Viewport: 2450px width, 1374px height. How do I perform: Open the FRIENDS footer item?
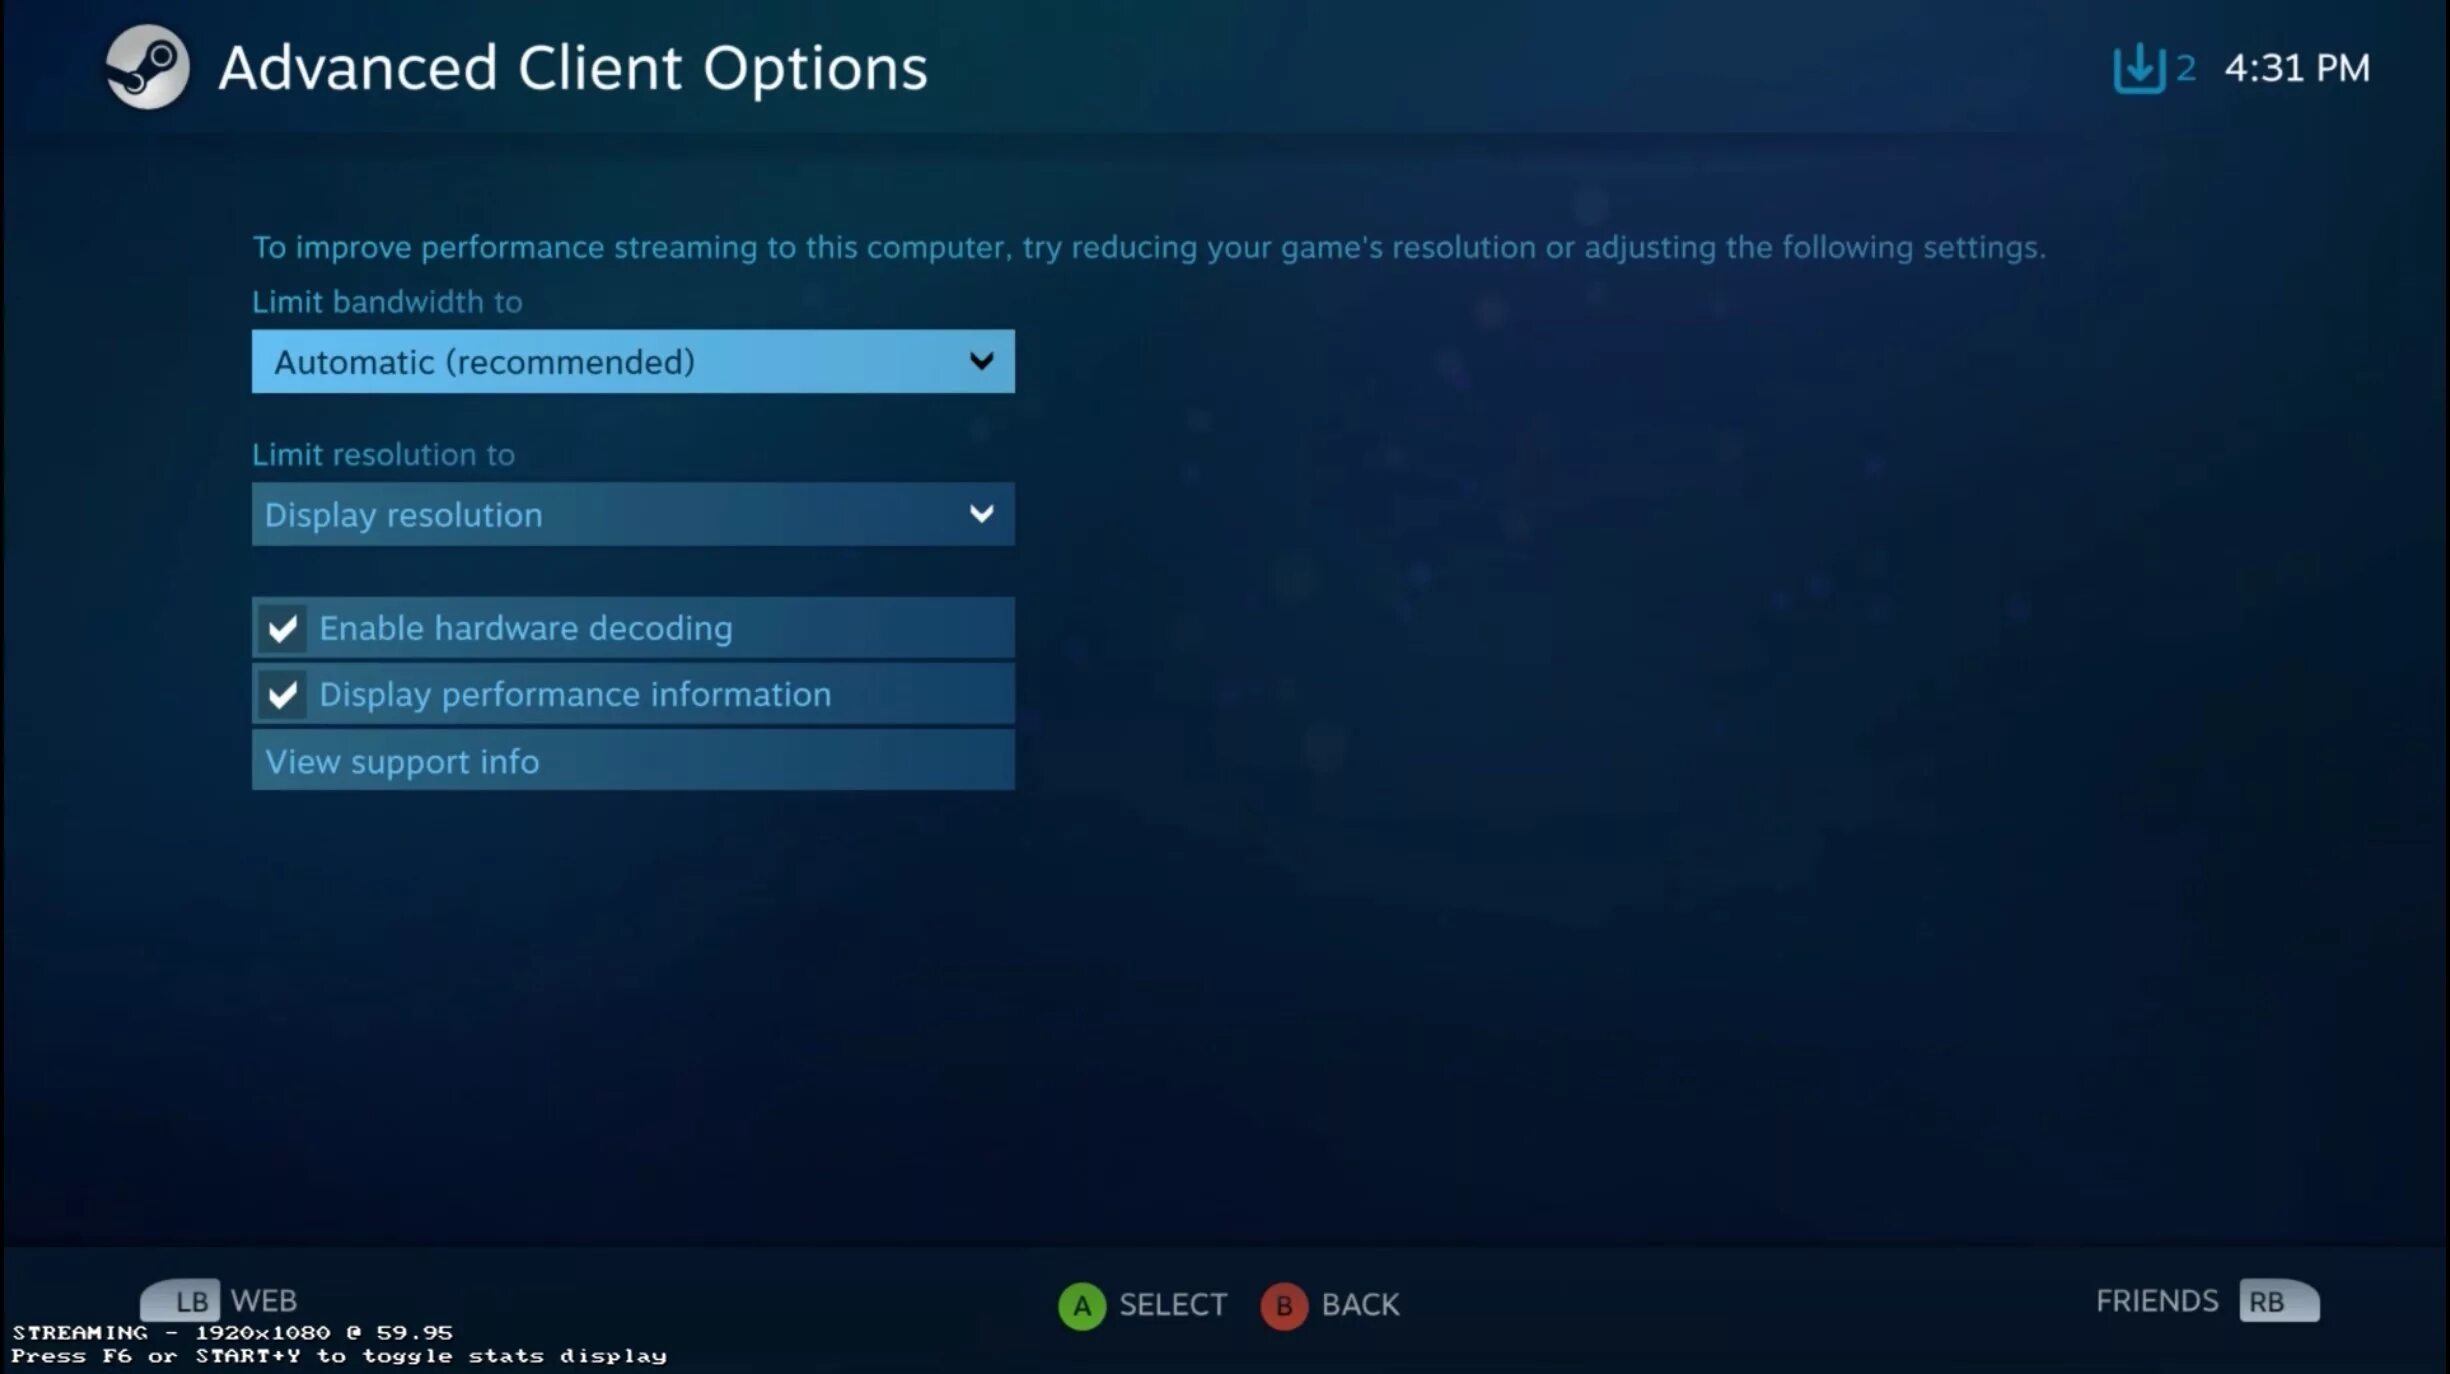[2156, 1301]
